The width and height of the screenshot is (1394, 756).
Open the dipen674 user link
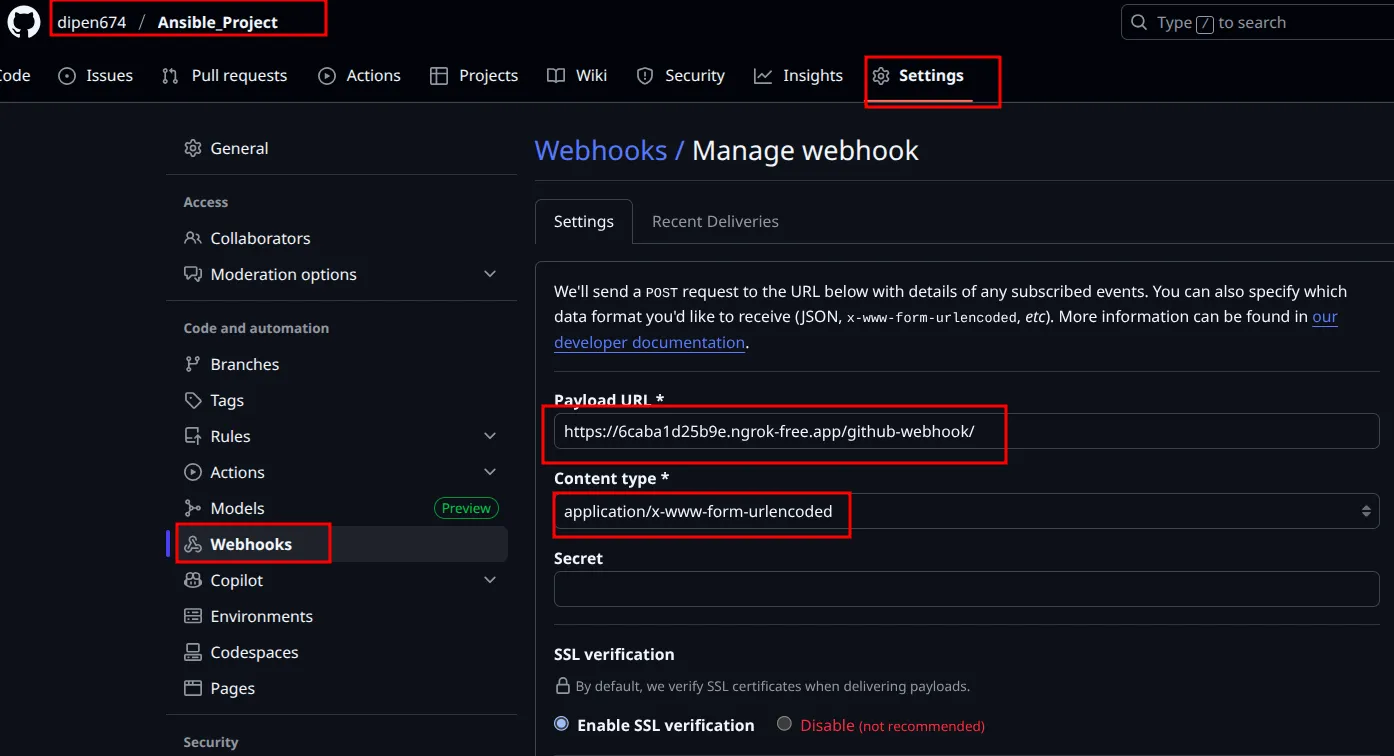[x=92, y=22]
